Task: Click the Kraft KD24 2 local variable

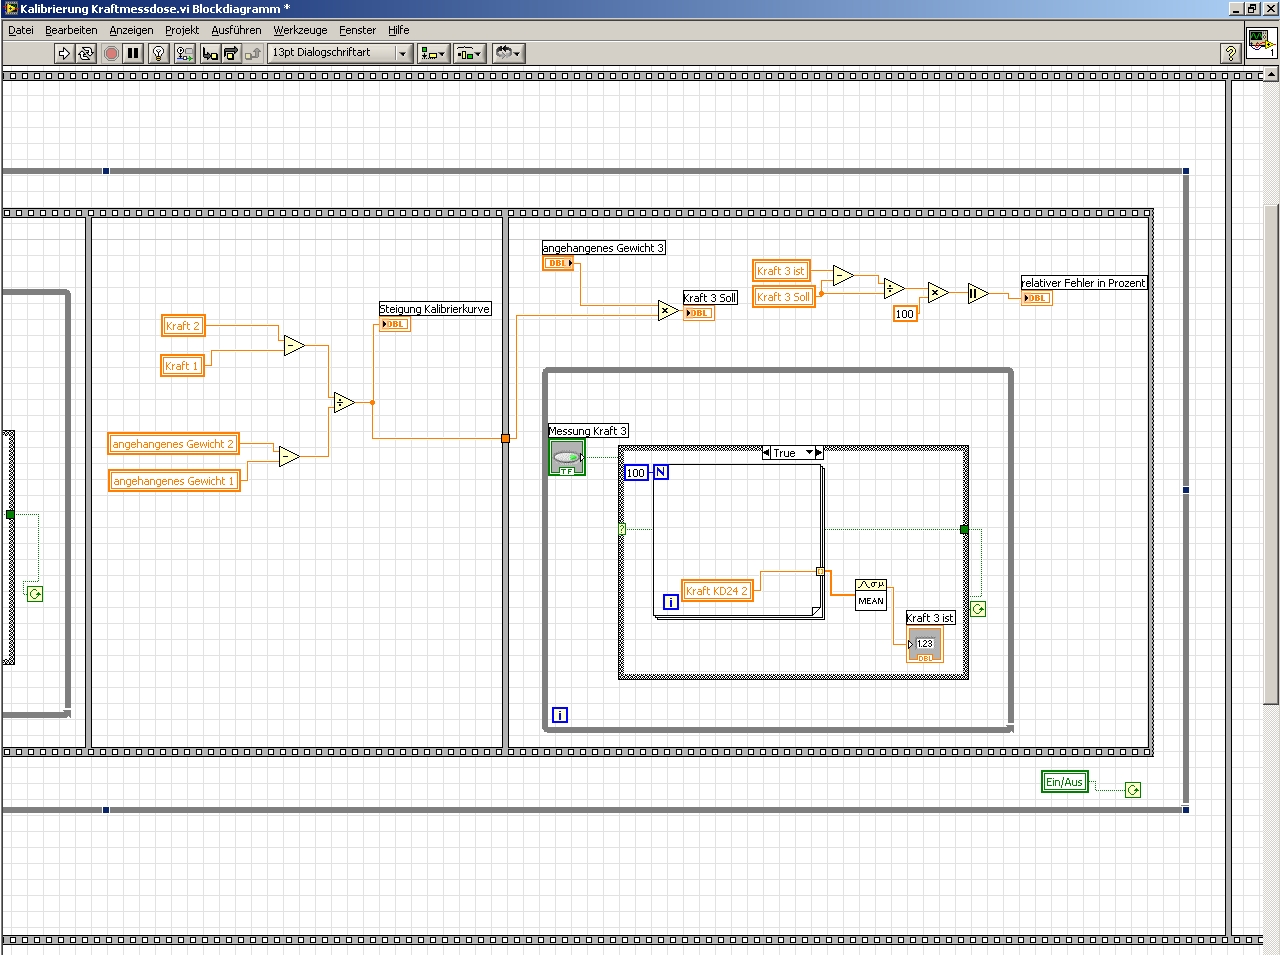Action: pos(716,591)
